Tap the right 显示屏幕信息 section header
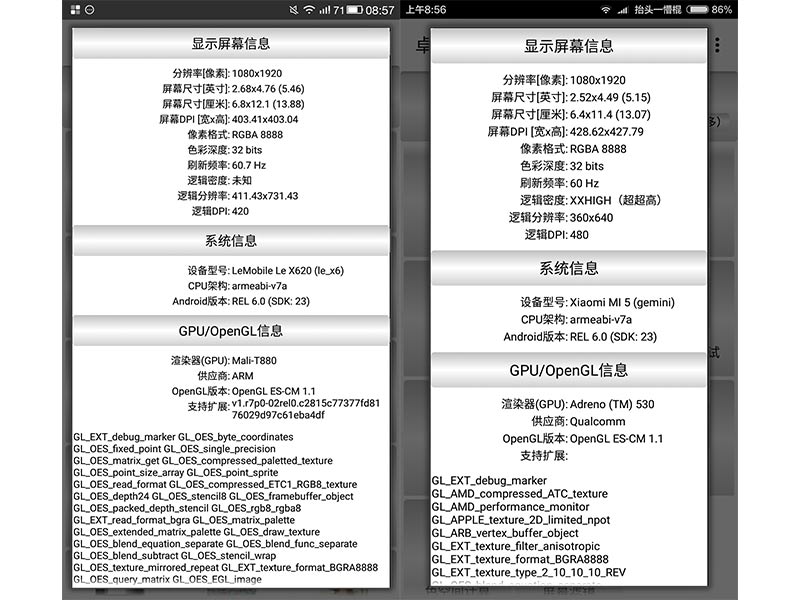The image size is (800, 600). point(569,46)
